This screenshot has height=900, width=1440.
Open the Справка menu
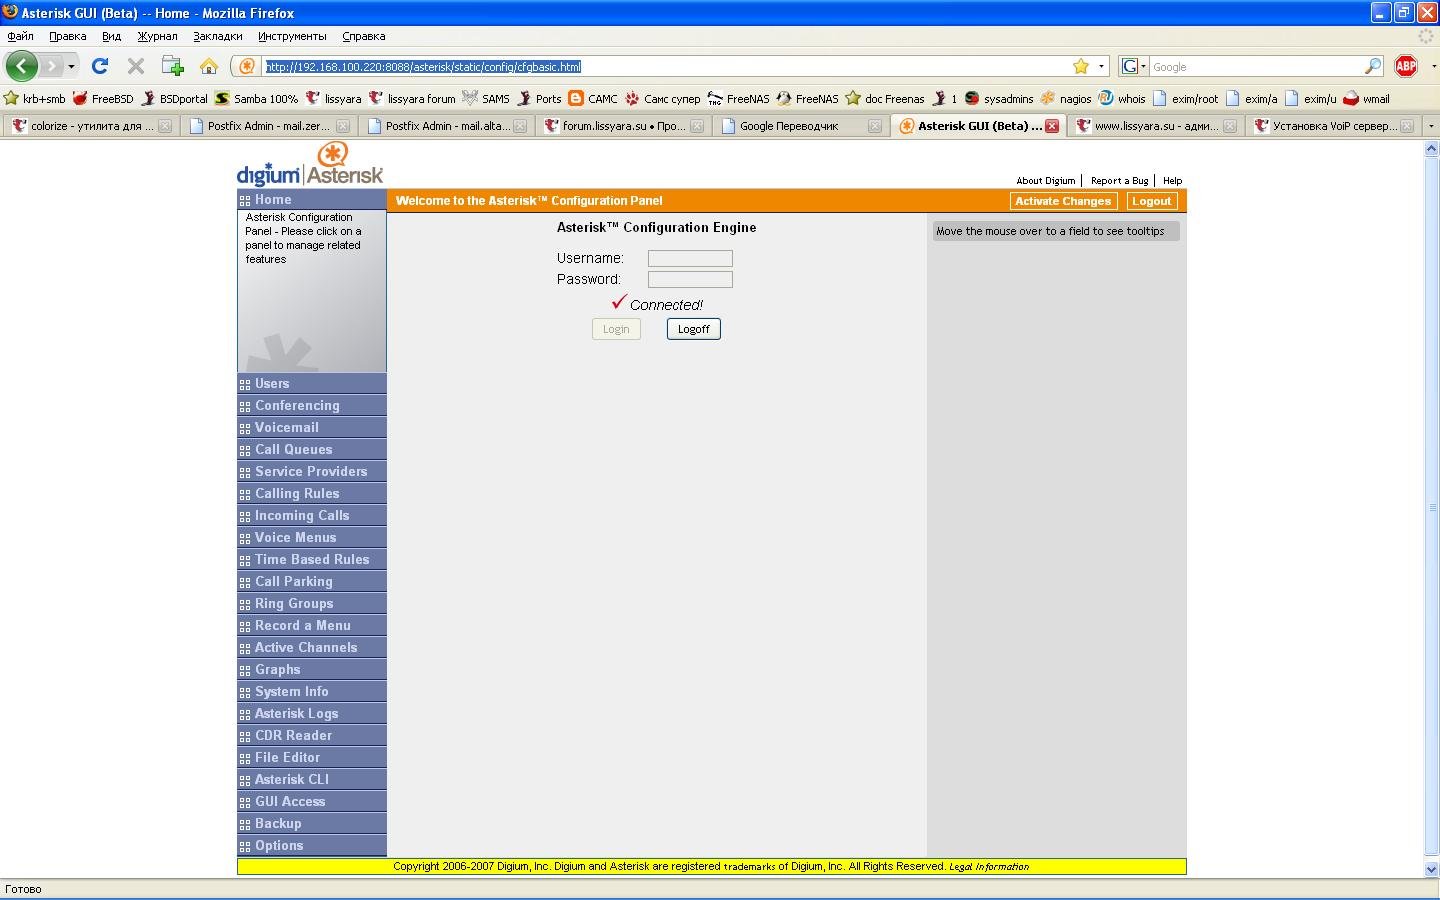tap(363, 36)
